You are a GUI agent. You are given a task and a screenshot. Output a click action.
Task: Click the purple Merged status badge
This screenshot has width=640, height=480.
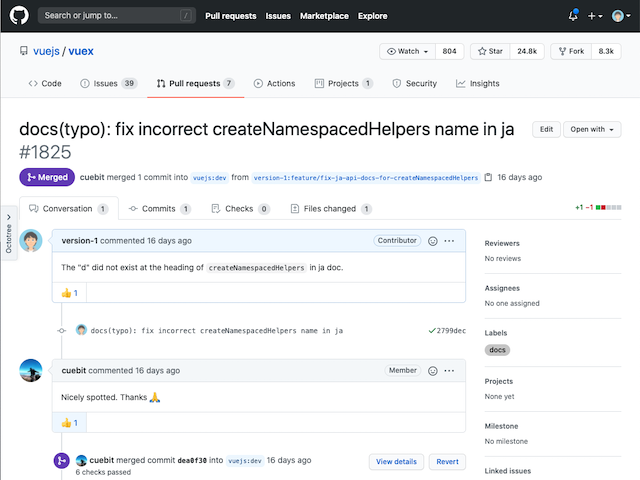point(47,177)
